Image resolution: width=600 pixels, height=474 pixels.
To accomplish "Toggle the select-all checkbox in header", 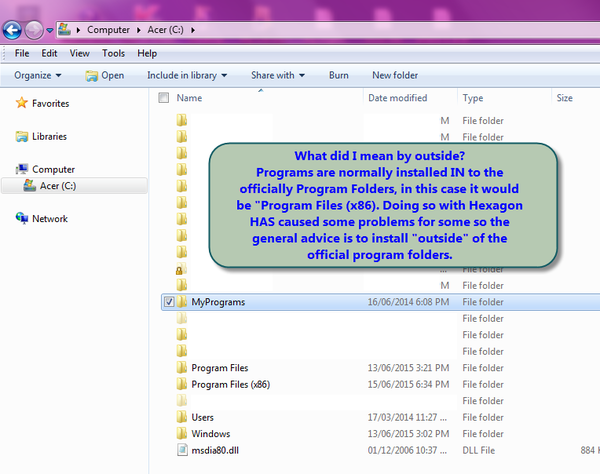I will 164,98.
